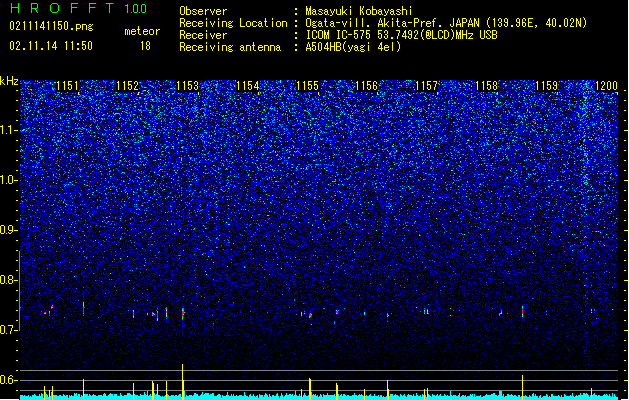
Task: Click the 1153 time marker
Action: tap(187, 86)
